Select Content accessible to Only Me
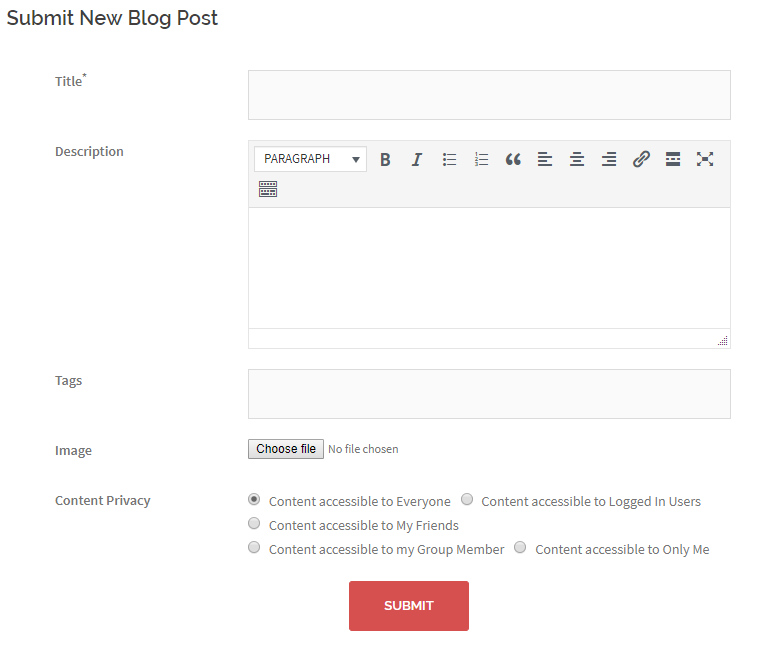The width and height of the screenshot is (762, 654). click(520, 547)
